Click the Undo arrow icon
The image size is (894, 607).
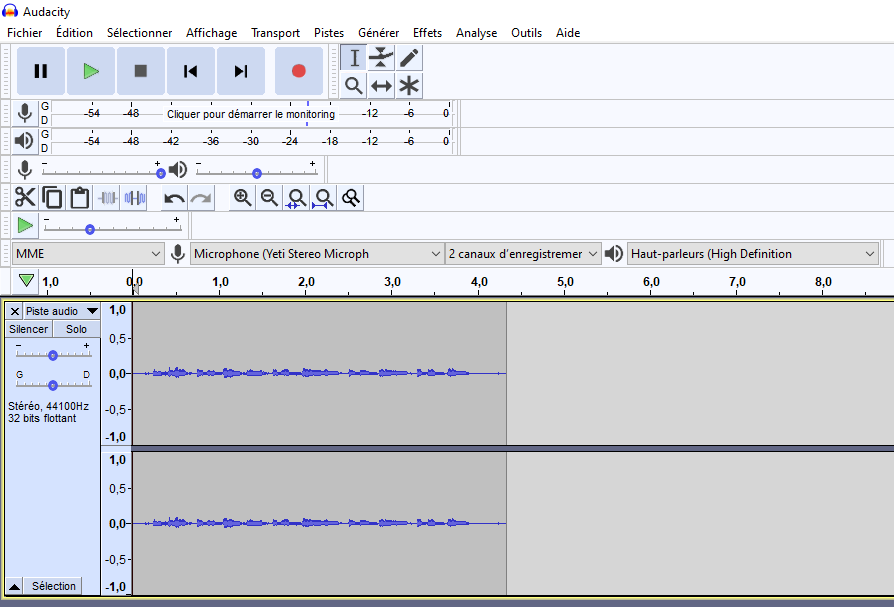174,198
